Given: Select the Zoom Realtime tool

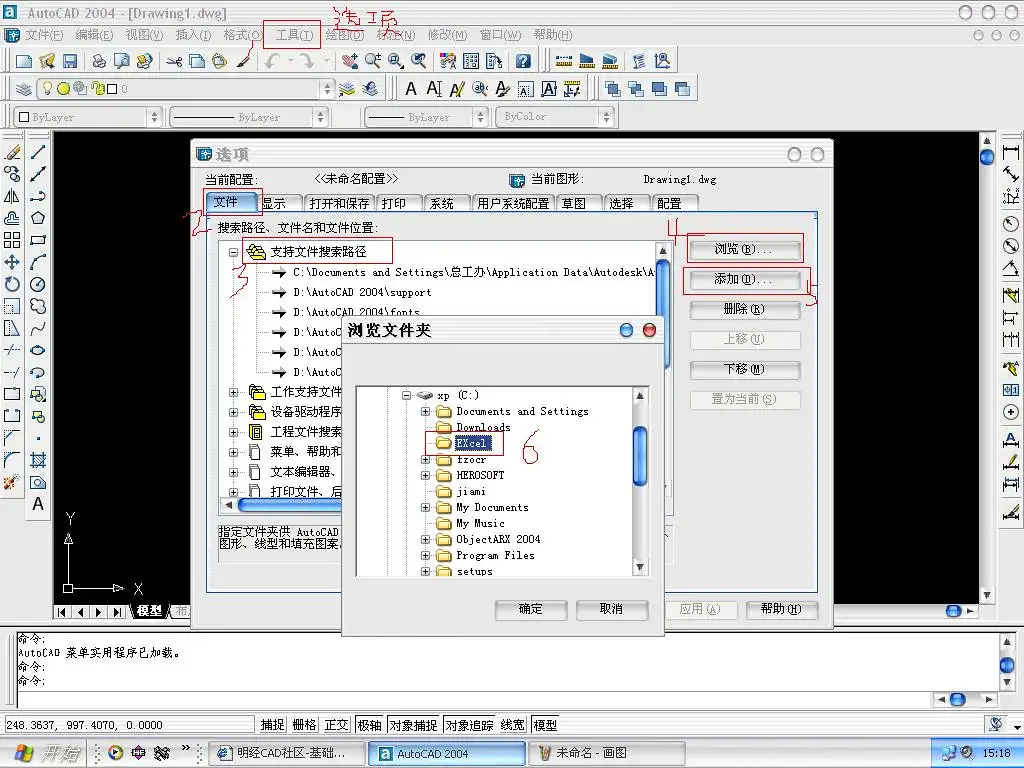Looking at the screenshot, I should pos(373,61).
